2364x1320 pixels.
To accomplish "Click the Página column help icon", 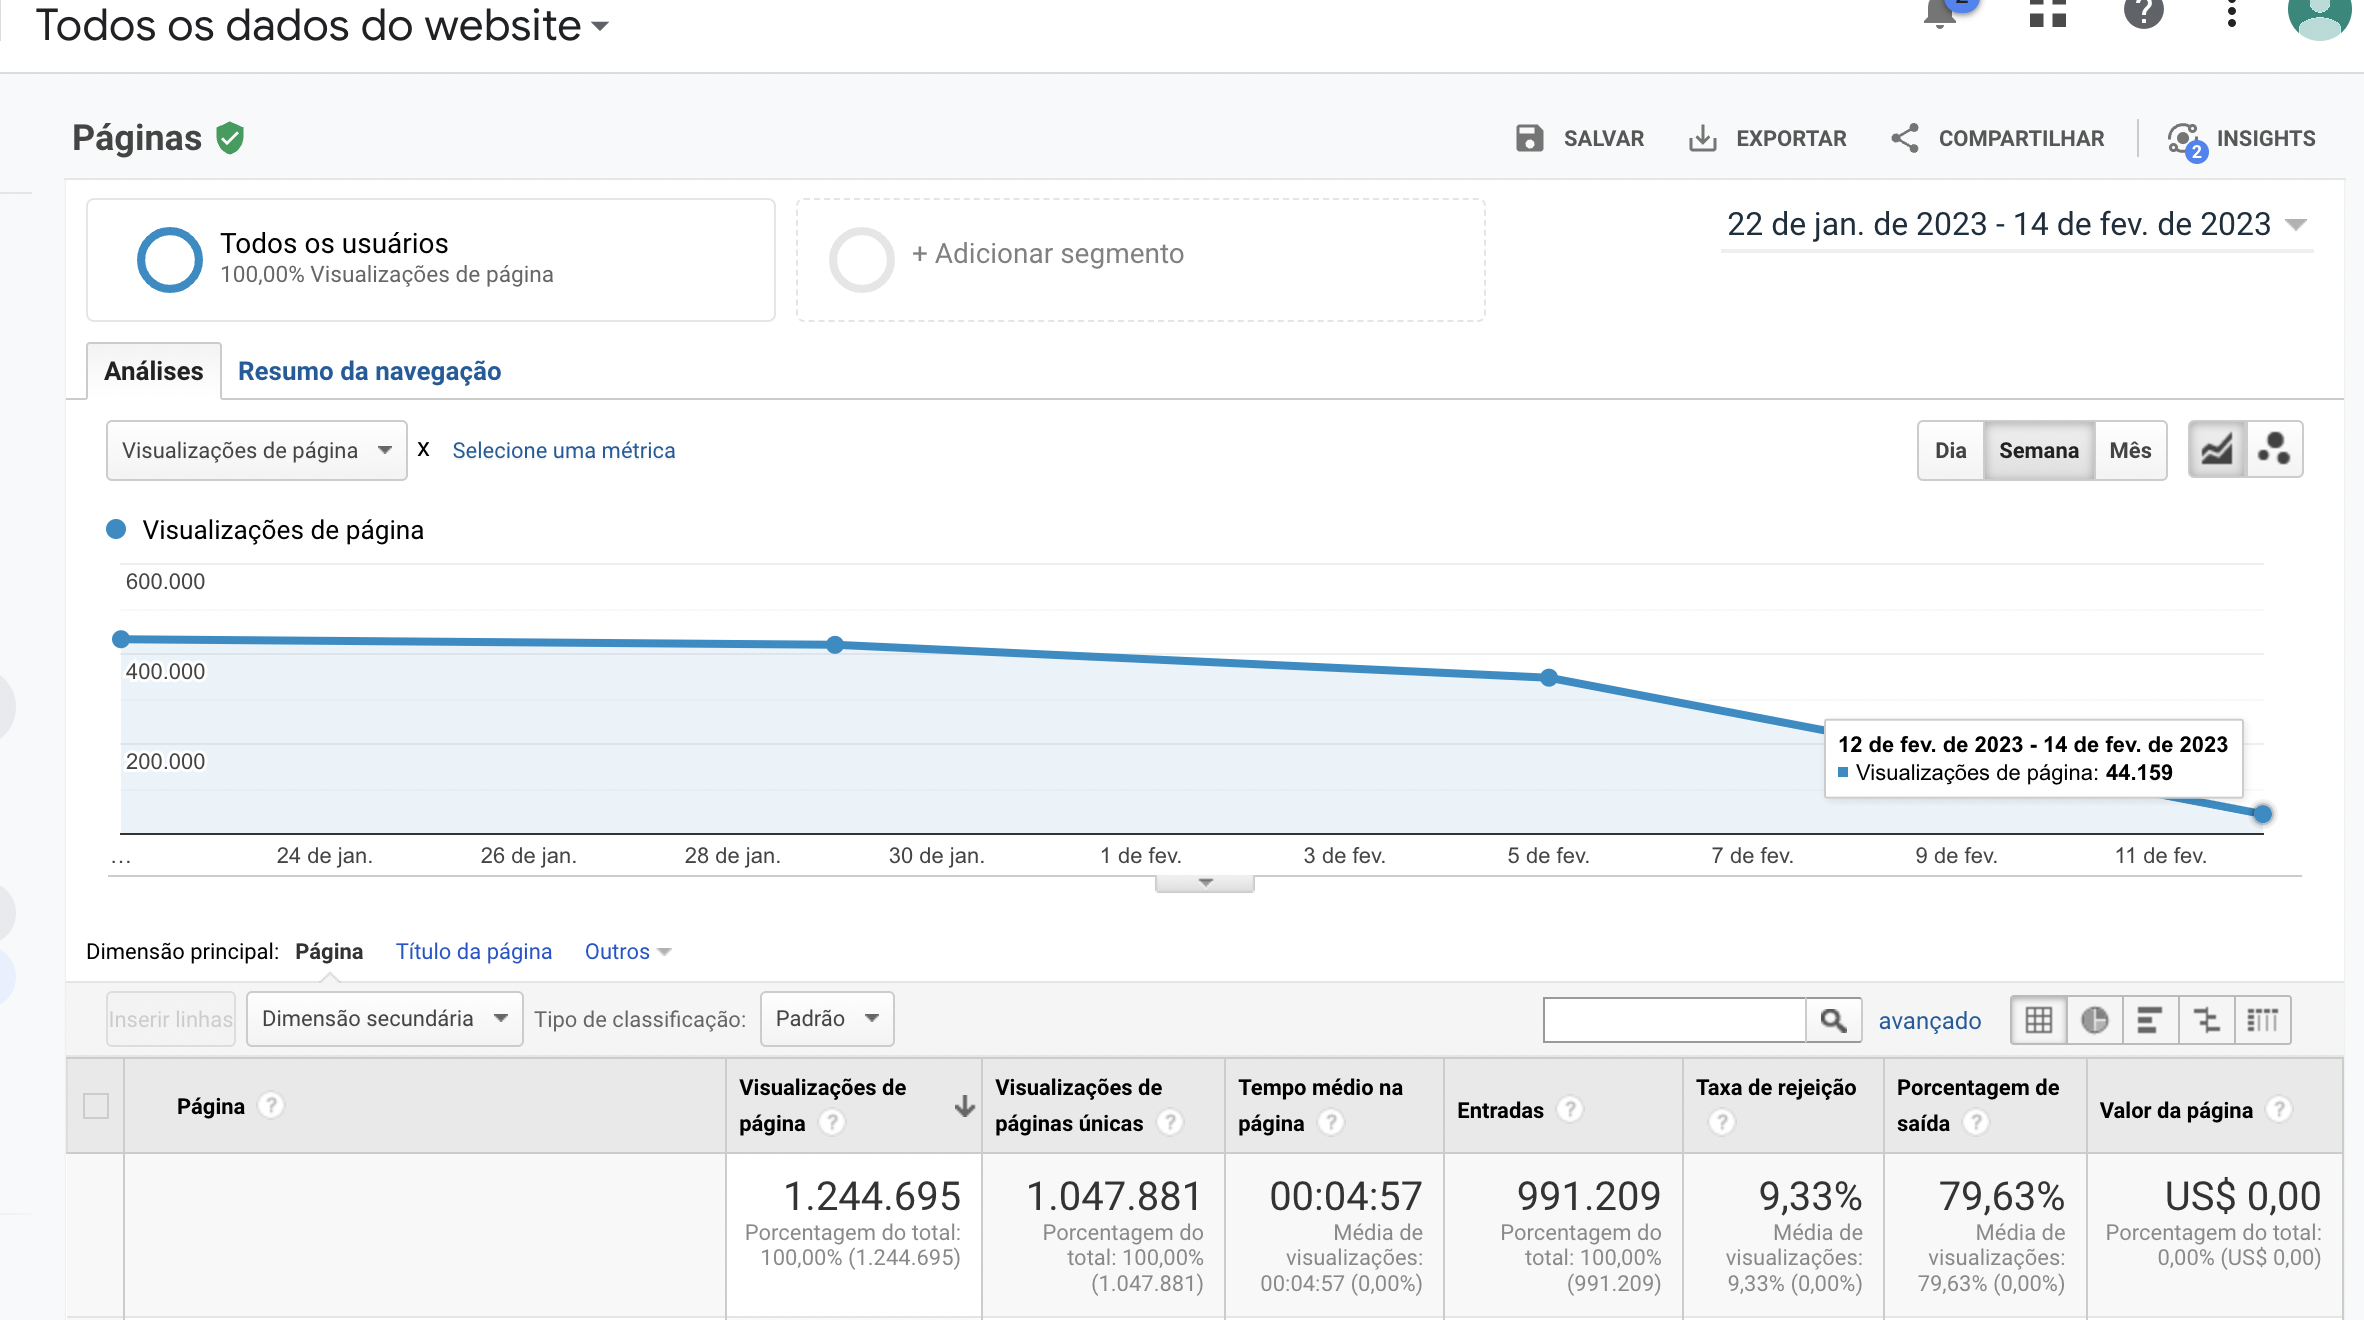I will tap(270, 1105).
